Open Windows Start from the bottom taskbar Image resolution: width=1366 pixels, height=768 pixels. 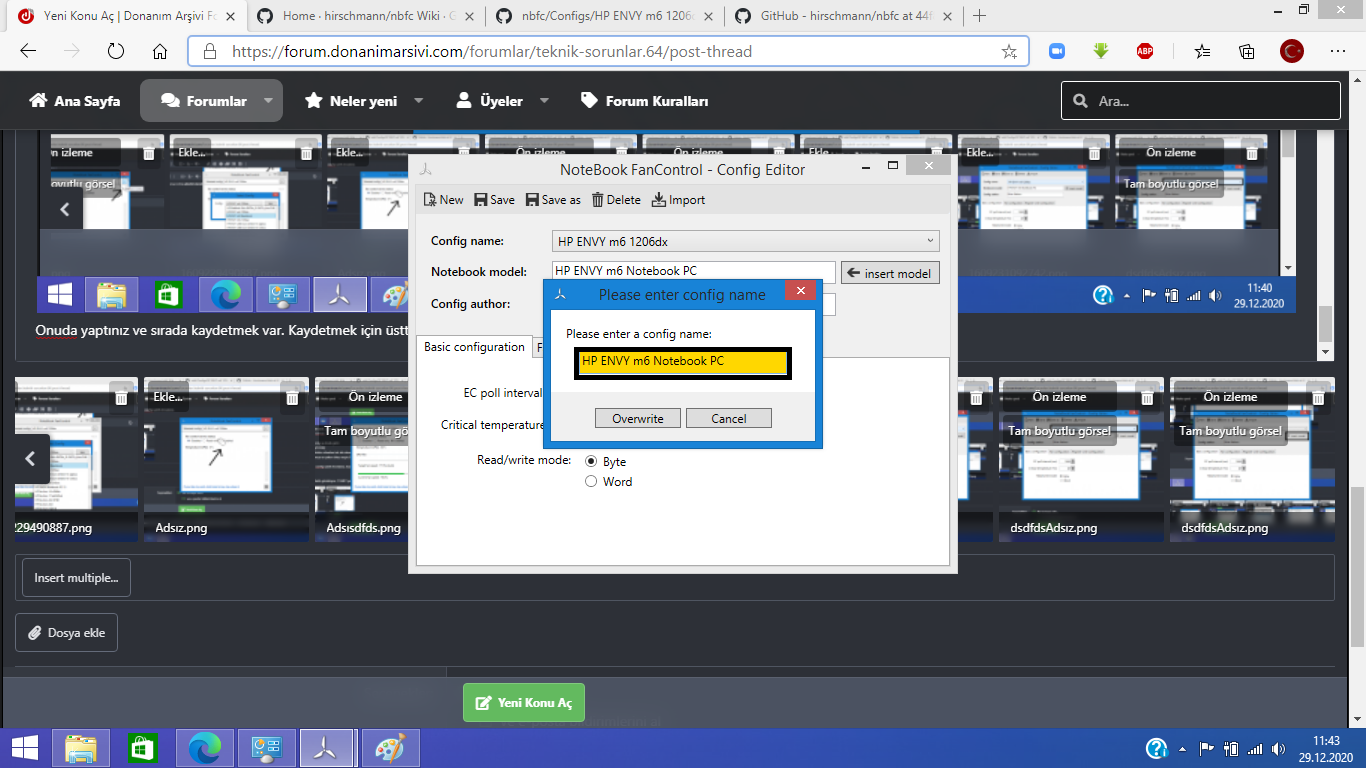pos(25,748)
